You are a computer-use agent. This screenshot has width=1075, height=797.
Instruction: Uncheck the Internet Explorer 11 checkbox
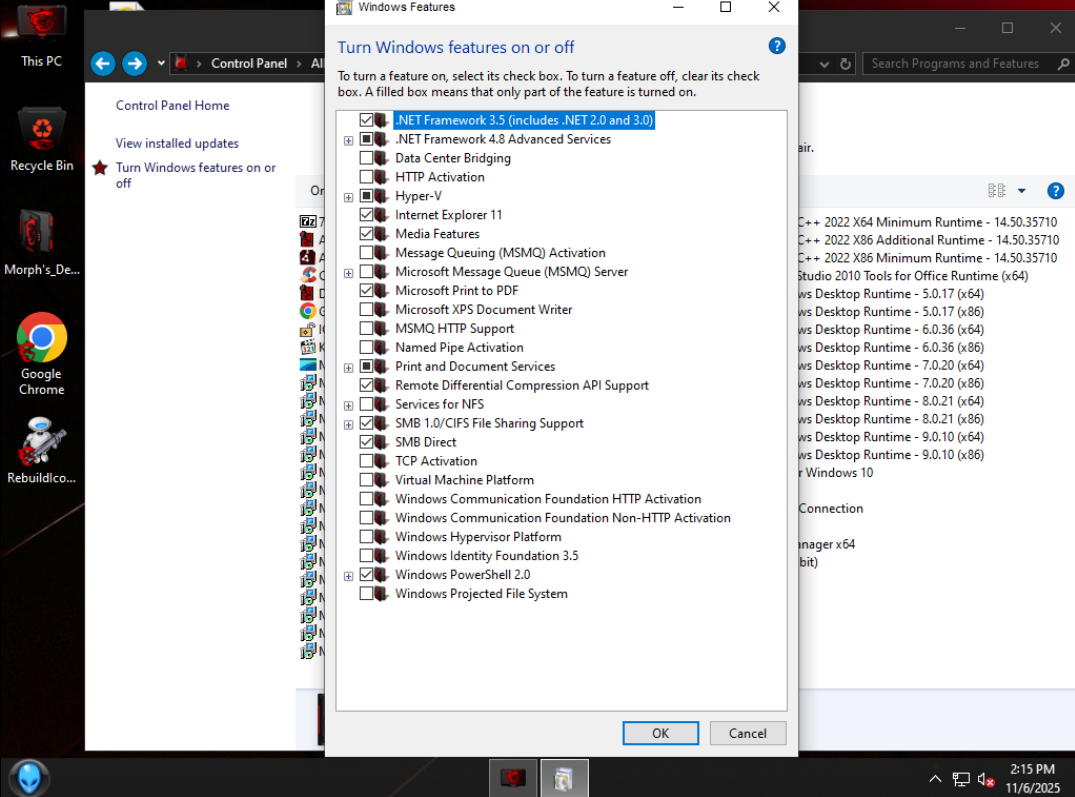click(x=366, y=214)
